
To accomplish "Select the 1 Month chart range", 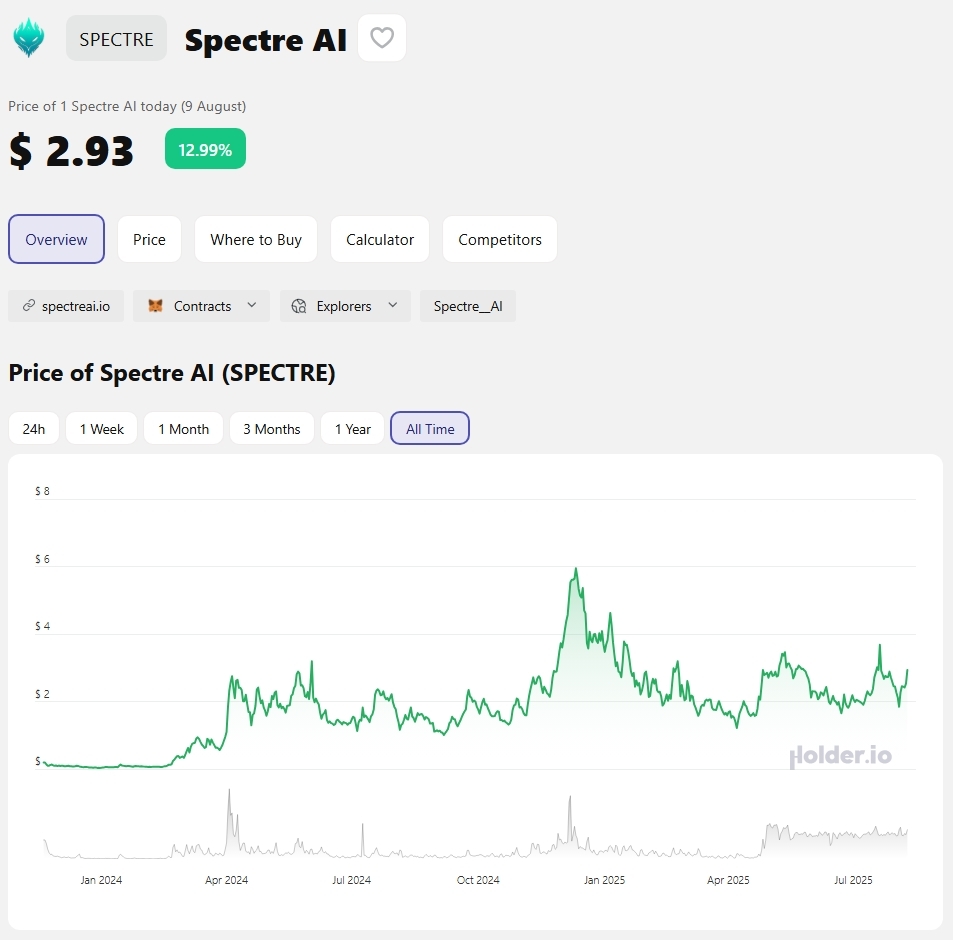I will [184, 428].
